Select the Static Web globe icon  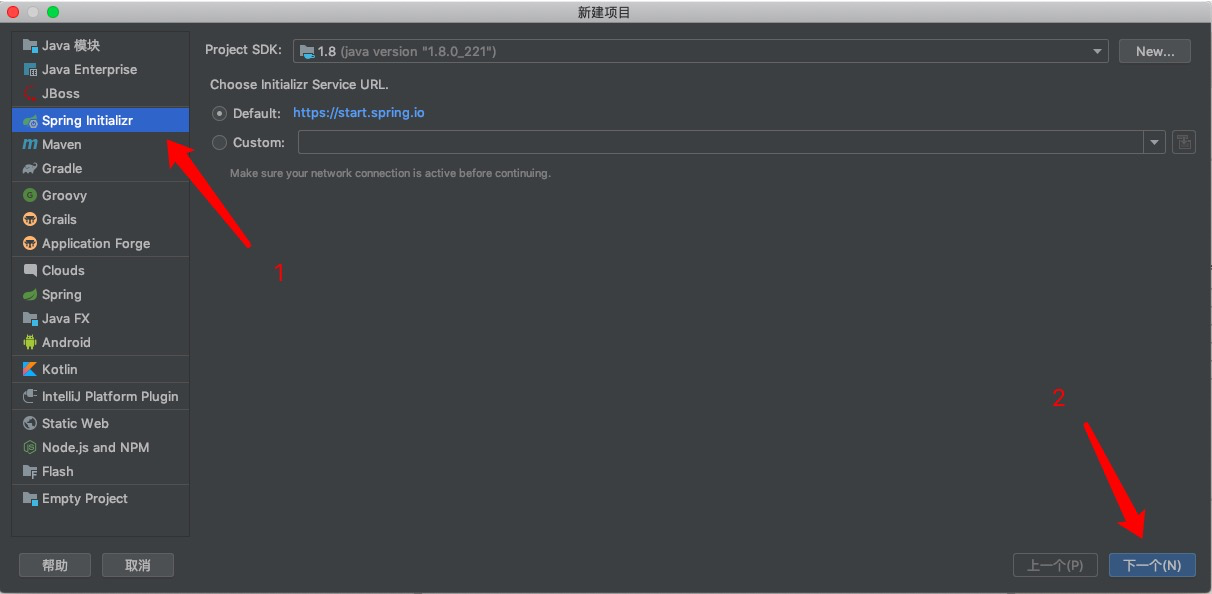click(30, 423)
